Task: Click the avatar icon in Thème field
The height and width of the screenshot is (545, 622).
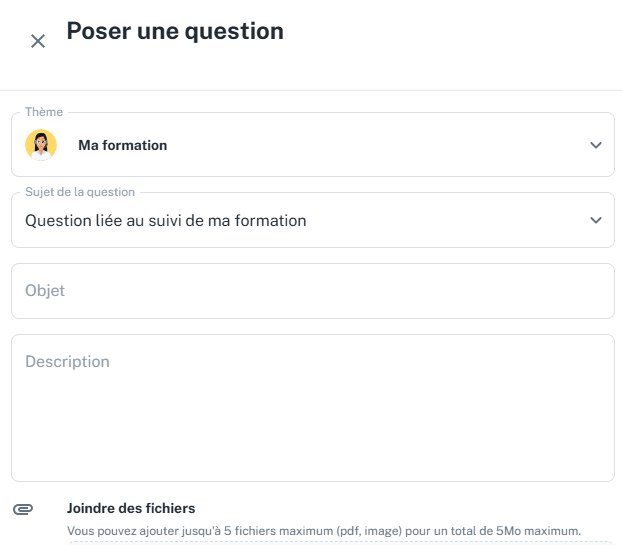Action: (x=41, y=145)
